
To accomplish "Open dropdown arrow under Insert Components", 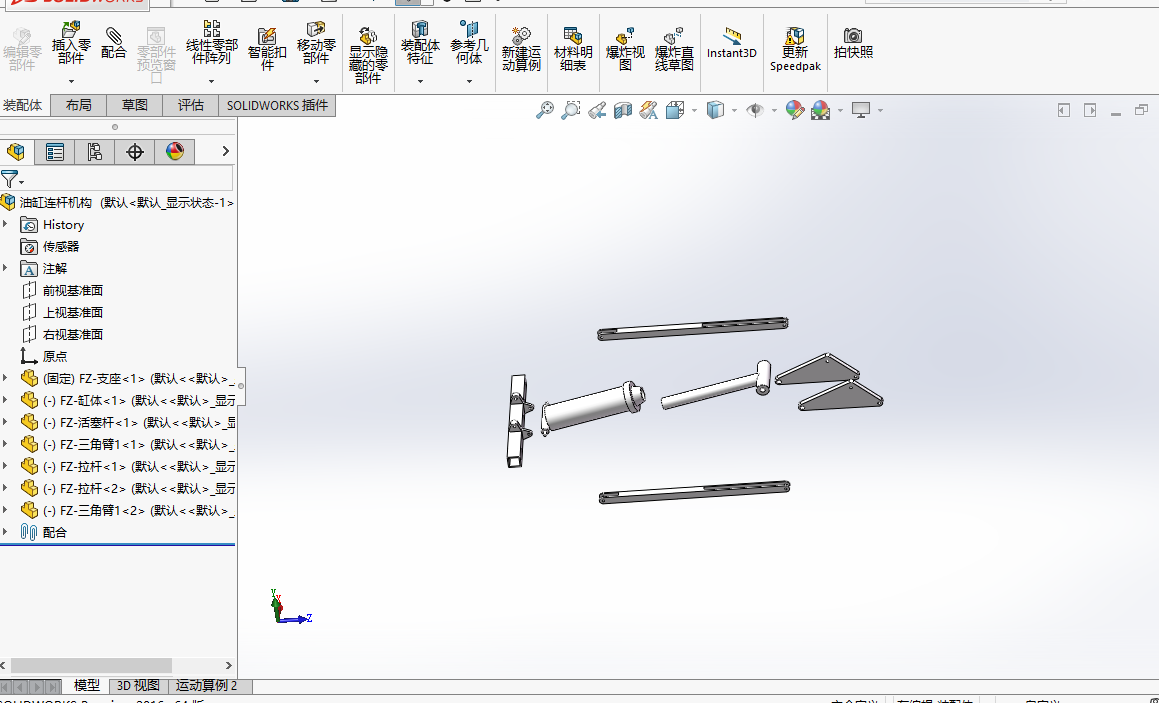I will pos(72,81).
